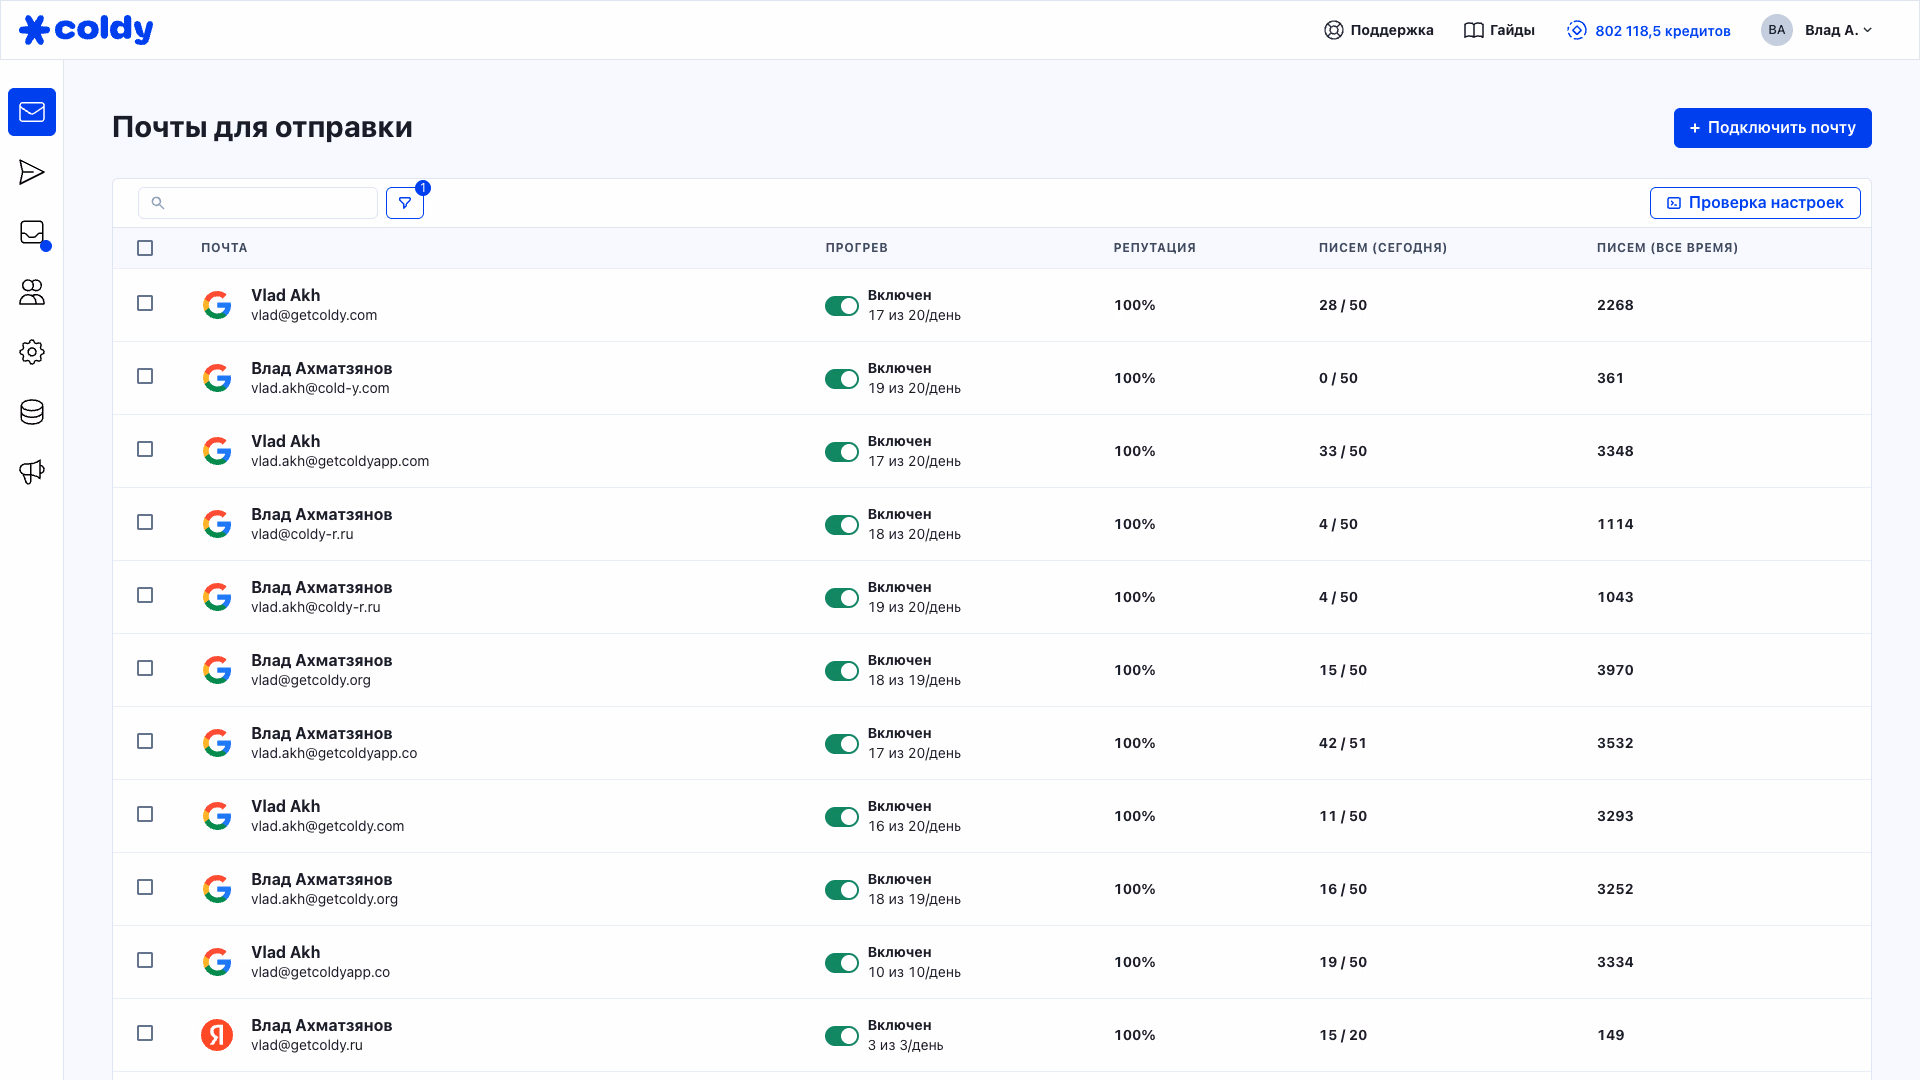Open the Гайды guides menu item
This screenshot has height=1080, width=1920.
pyautogui.click(x=1499, y=30)
